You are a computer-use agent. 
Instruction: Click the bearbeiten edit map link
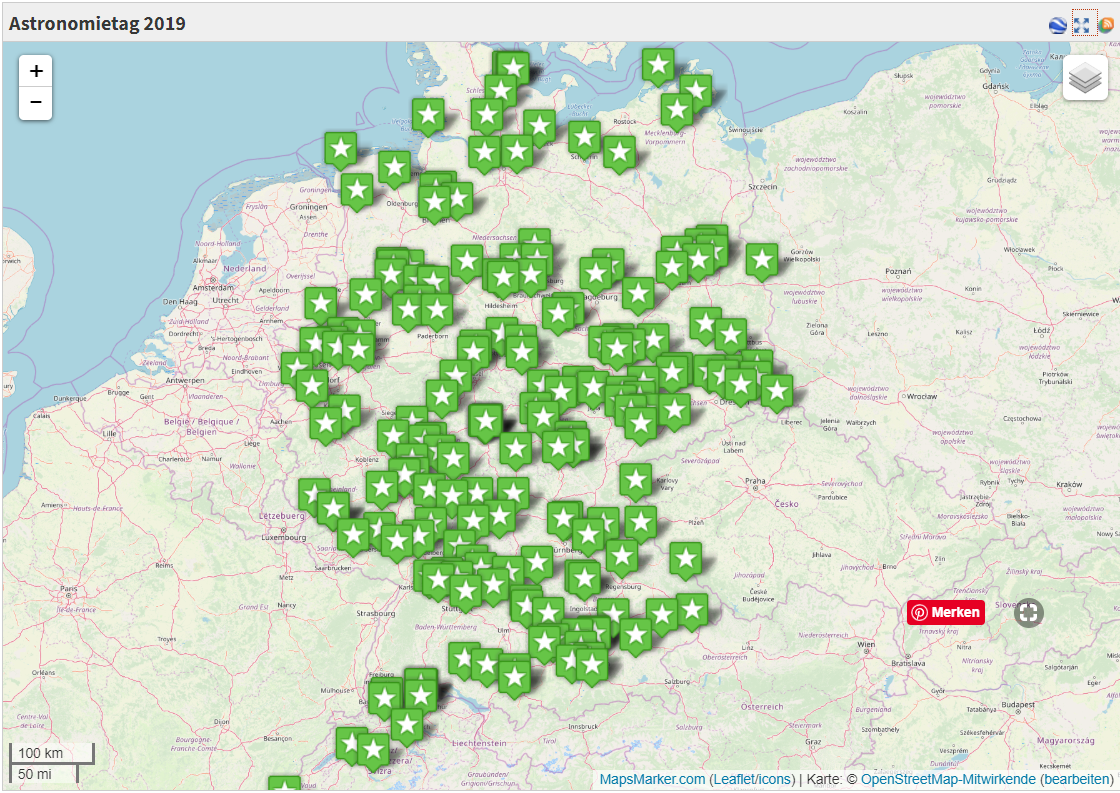[1077, 779]
